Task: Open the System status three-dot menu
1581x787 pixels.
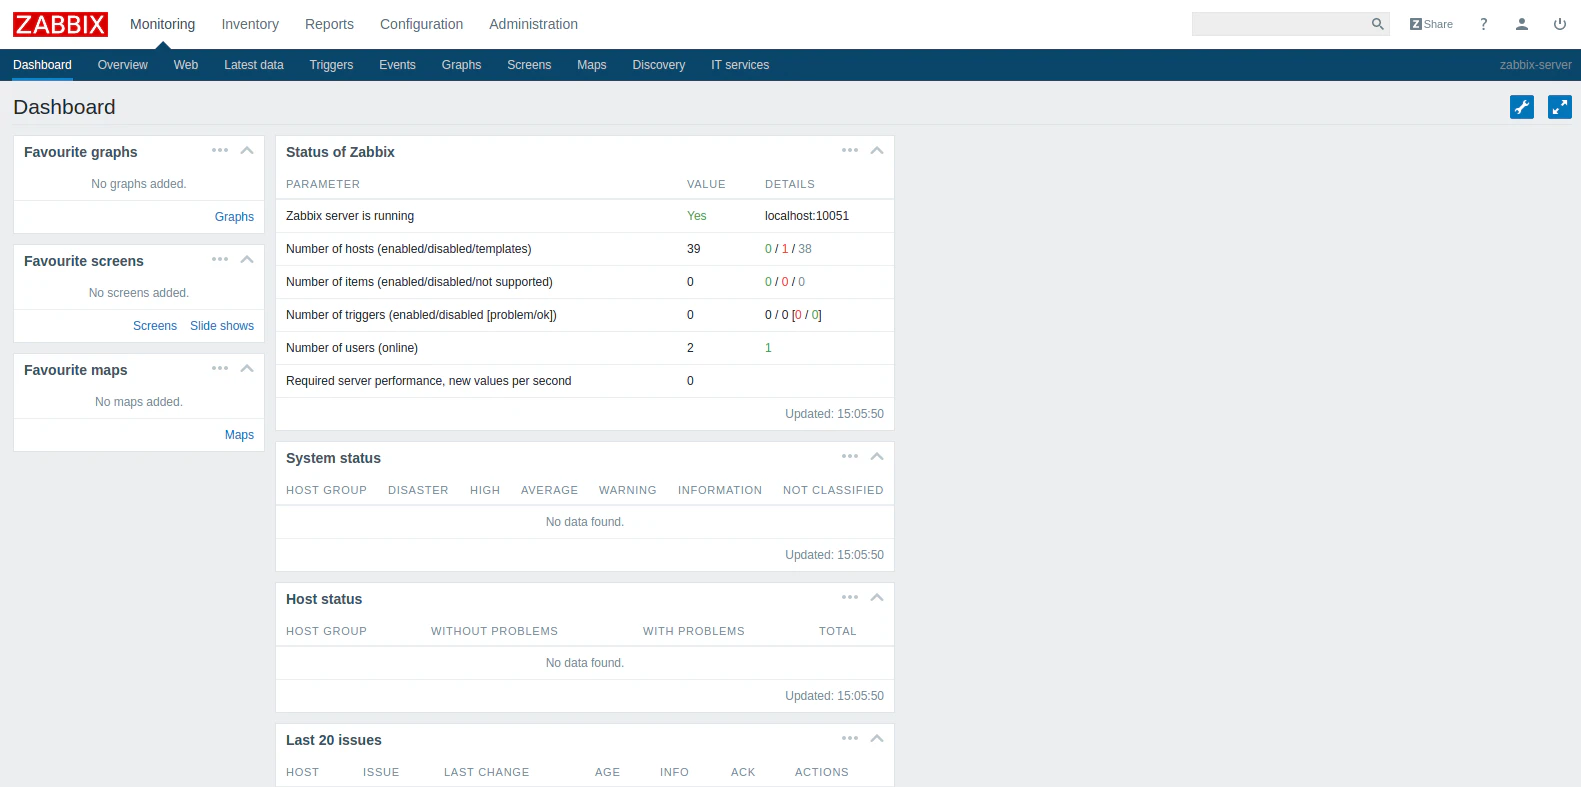Action: coord(850,456)
